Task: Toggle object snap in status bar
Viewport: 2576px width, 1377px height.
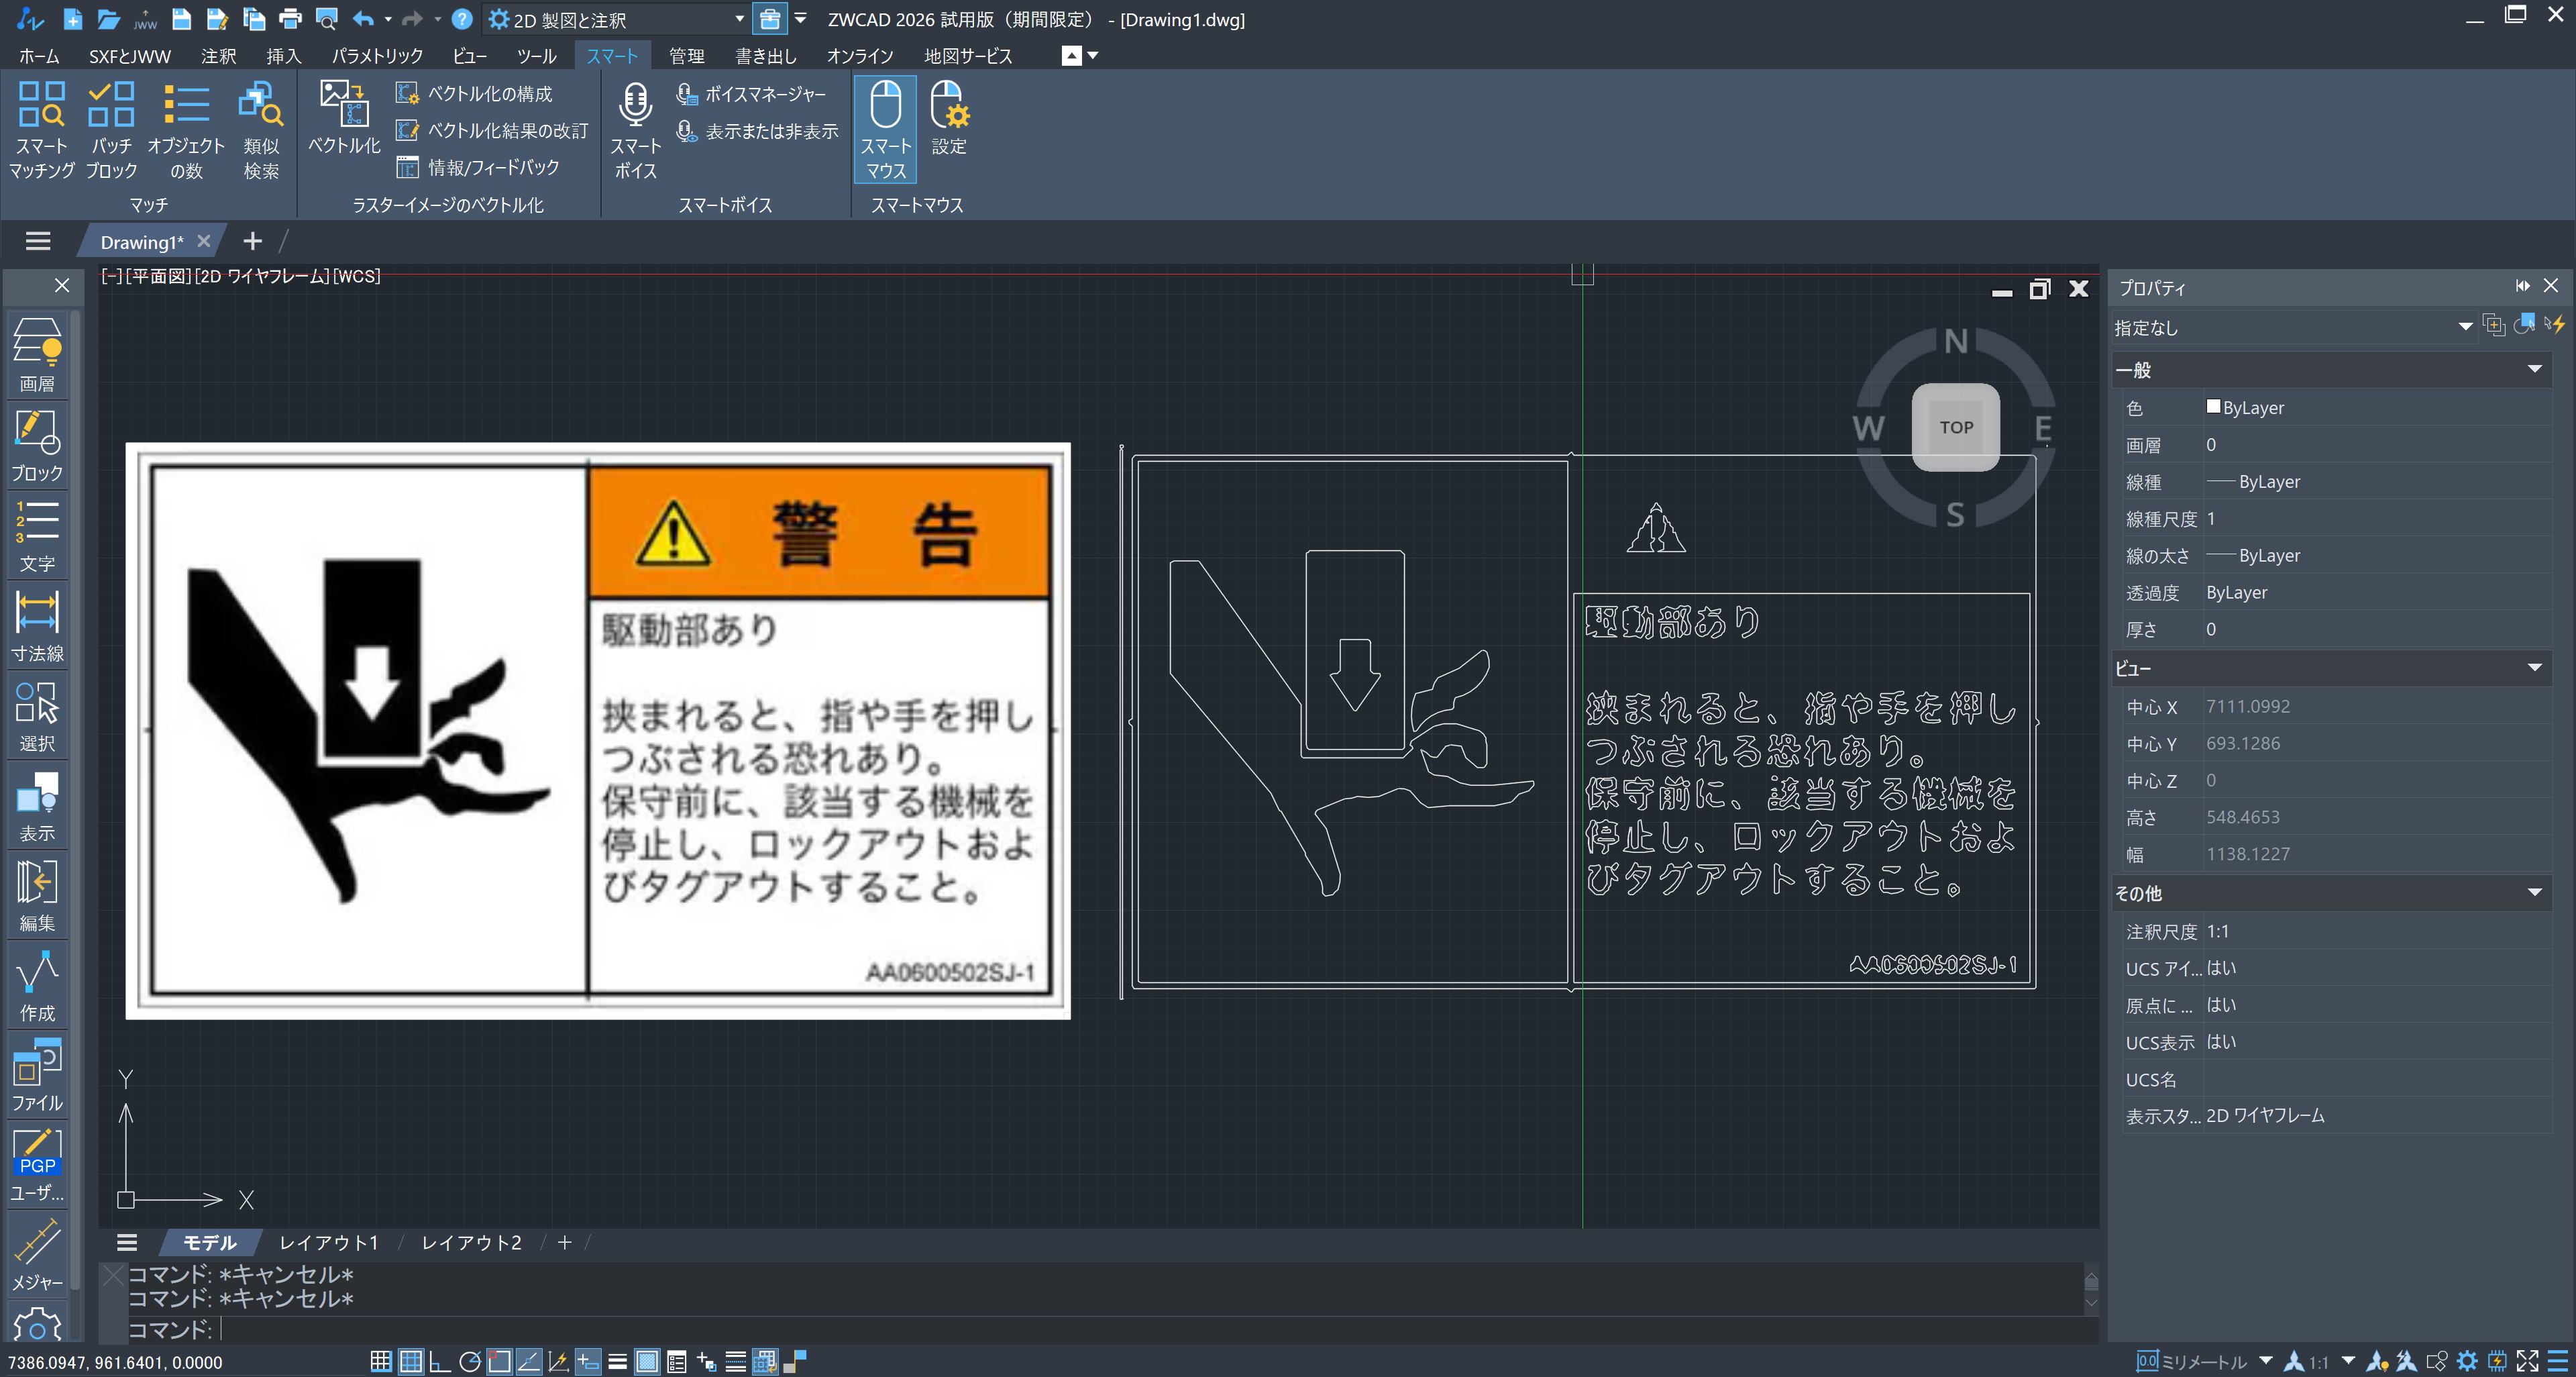Action: 499,1361
